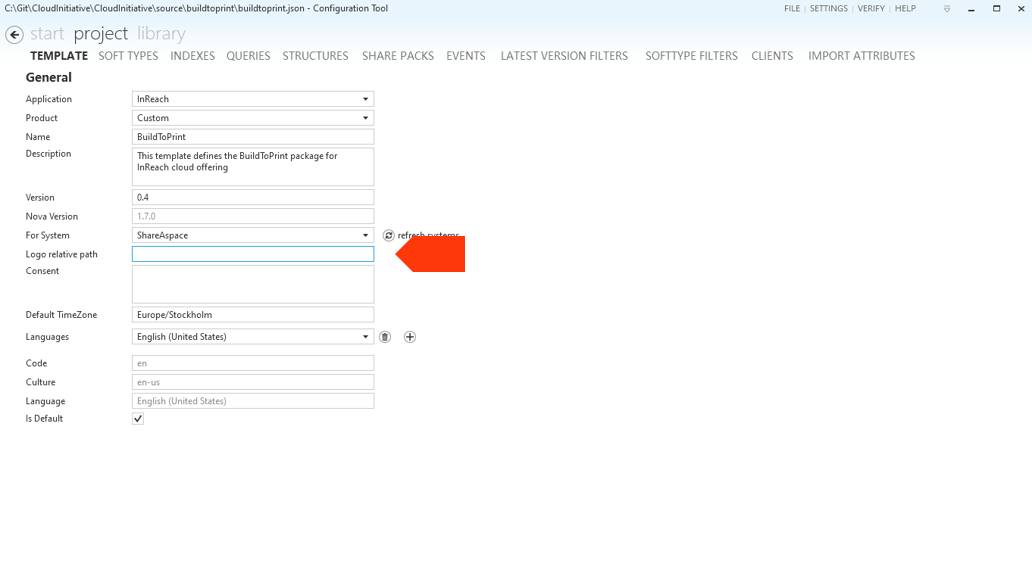Select the project section heading

[101, 34]
